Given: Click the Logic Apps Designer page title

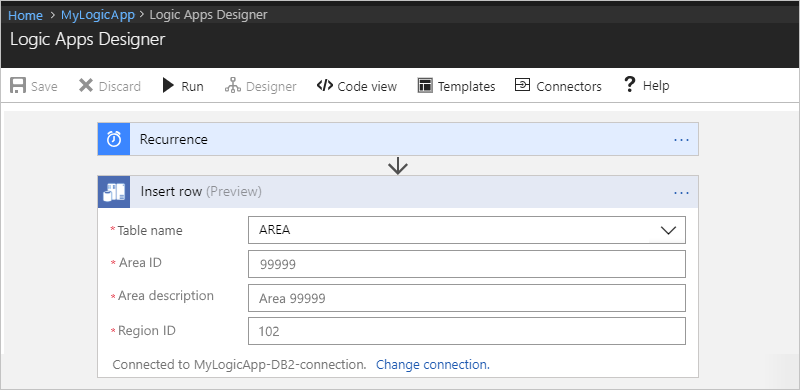Looking at the screenshot, I should pos(88,39).
